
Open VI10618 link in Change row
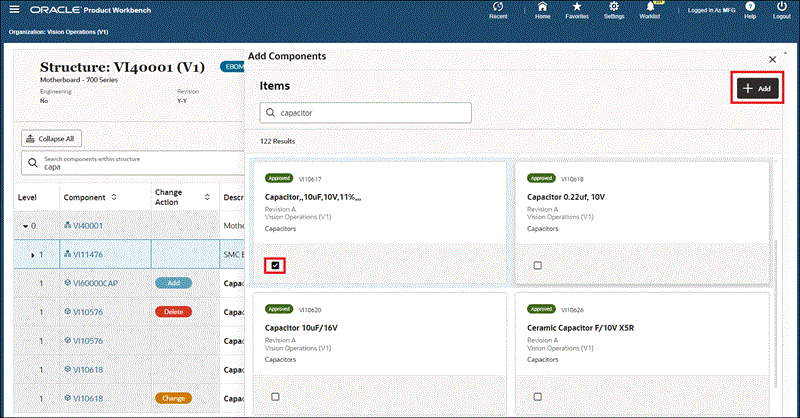point(88,398)
